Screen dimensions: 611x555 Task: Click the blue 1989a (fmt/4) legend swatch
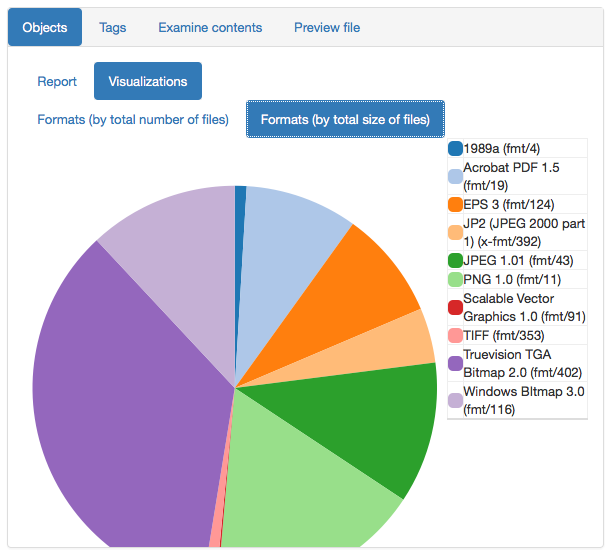tap(455, 149)
